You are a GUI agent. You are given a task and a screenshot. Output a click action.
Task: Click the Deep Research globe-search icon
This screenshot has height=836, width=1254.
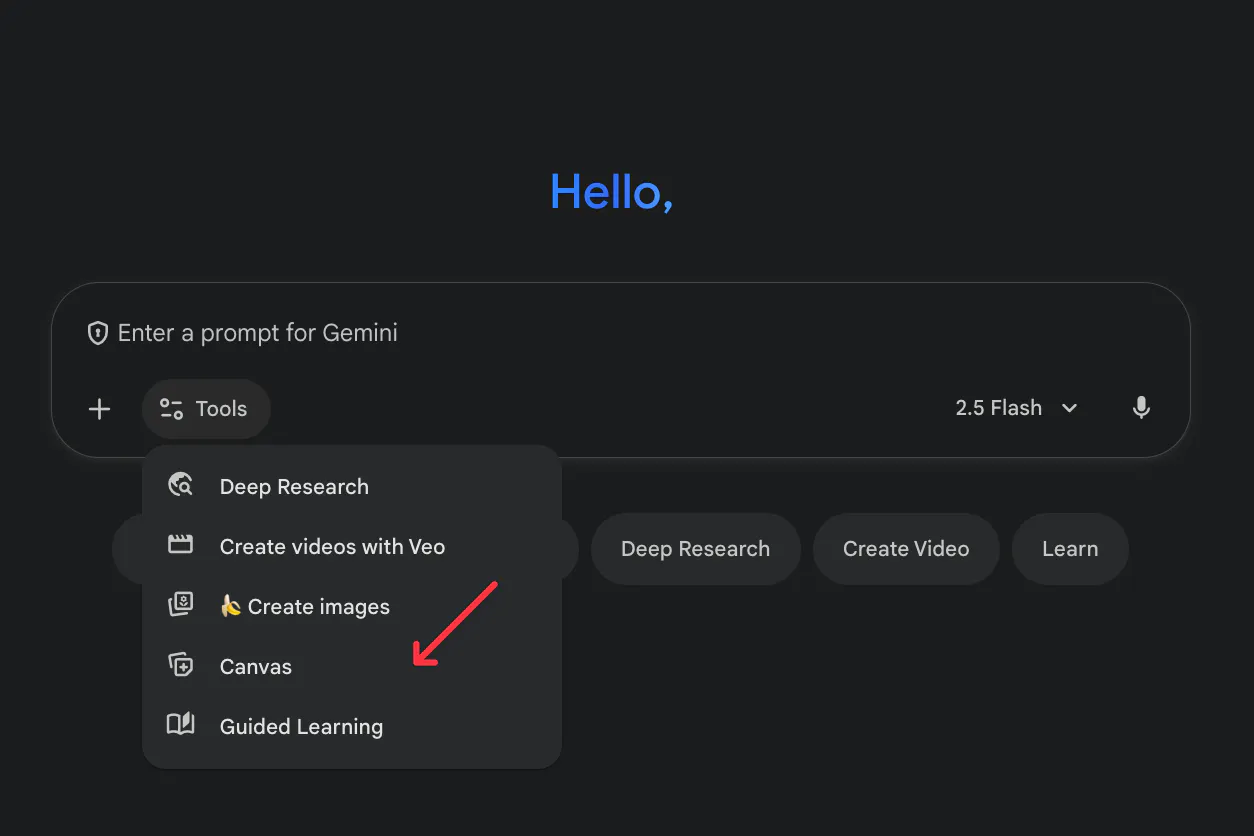point(180,485)
